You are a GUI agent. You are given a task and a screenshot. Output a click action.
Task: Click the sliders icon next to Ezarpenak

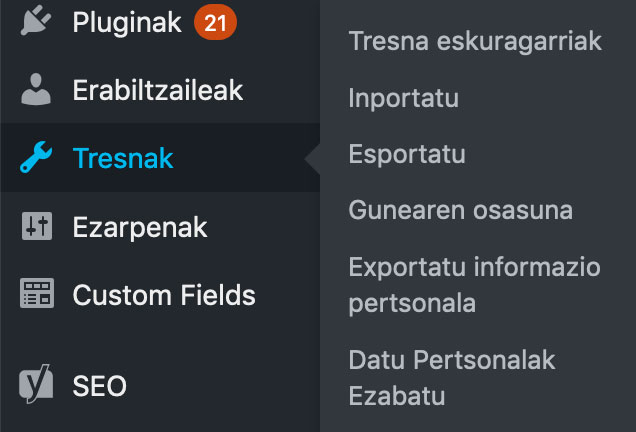37,226
